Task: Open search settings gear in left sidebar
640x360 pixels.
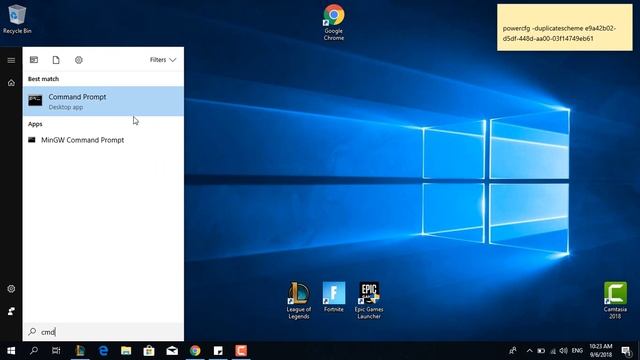Action: pos(11,289)
